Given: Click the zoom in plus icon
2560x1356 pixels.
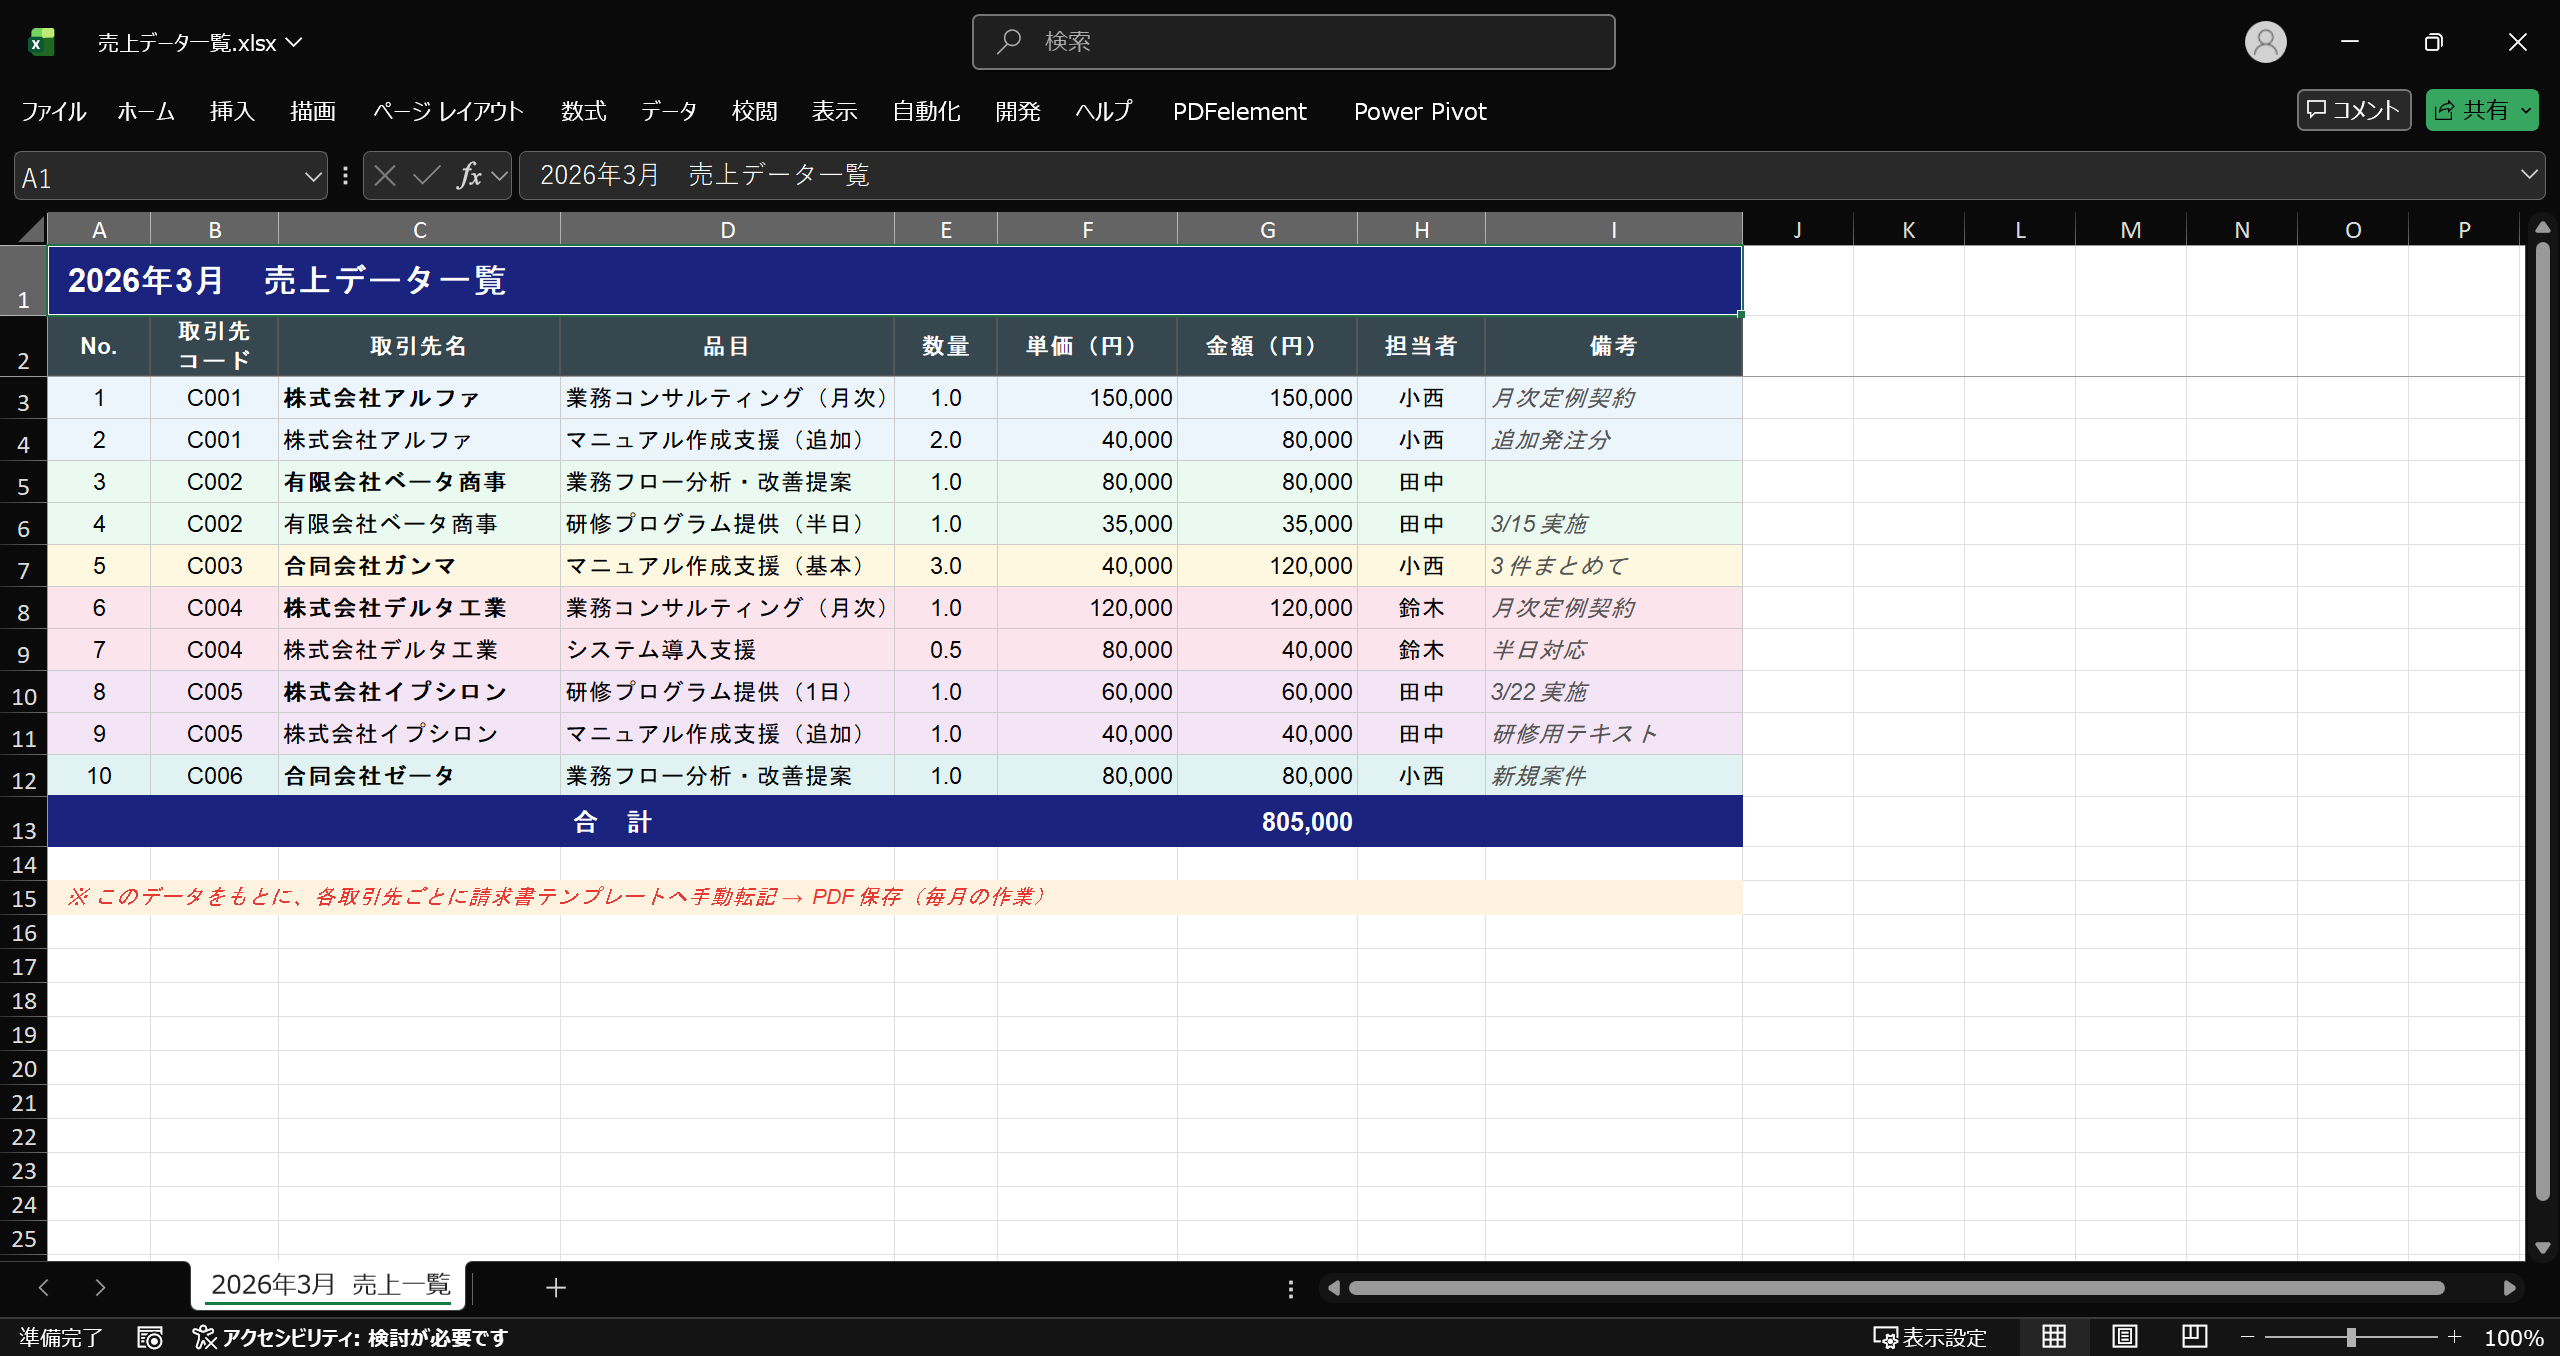Looking at the screenshot, I should coord(2454,1337).
